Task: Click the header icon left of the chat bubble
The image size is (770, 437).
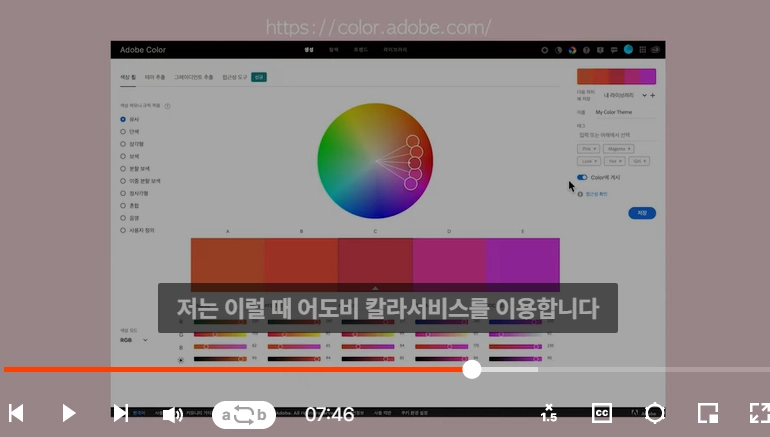Action: [x=600, y=50]
